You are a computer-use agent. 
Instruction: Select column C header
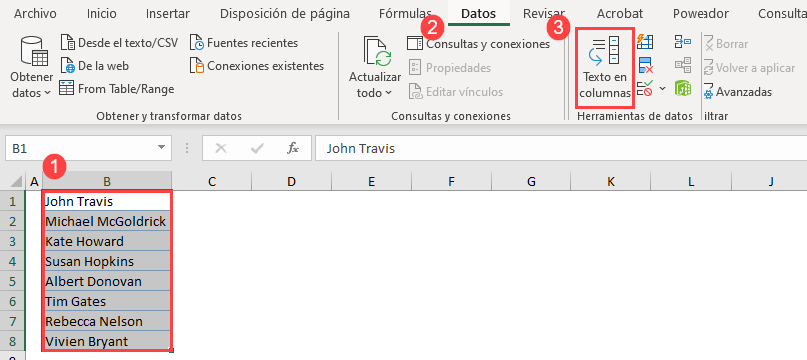click(x=212, y=181)
